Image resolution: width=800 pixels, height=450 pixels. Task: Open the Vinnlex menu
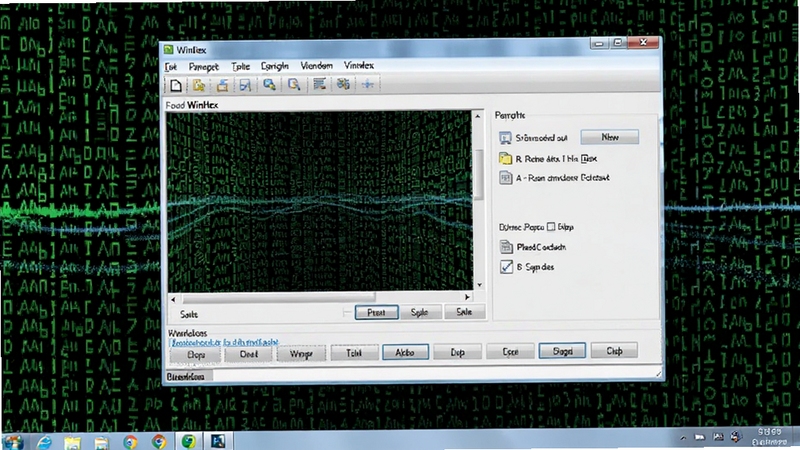tap(359, 65)
